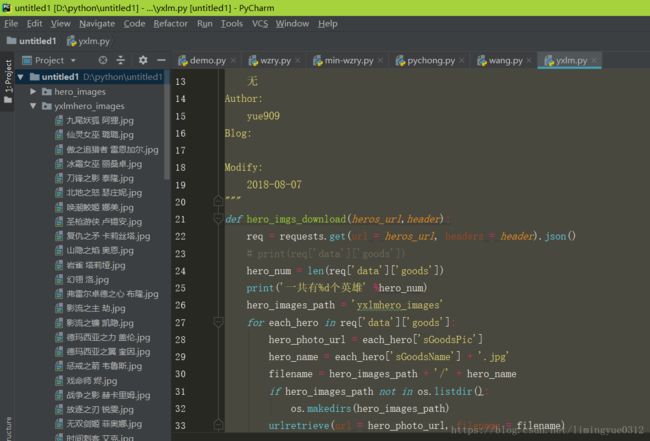Click the file icon of 戏命师 烬.jpg

click(59, 381)
